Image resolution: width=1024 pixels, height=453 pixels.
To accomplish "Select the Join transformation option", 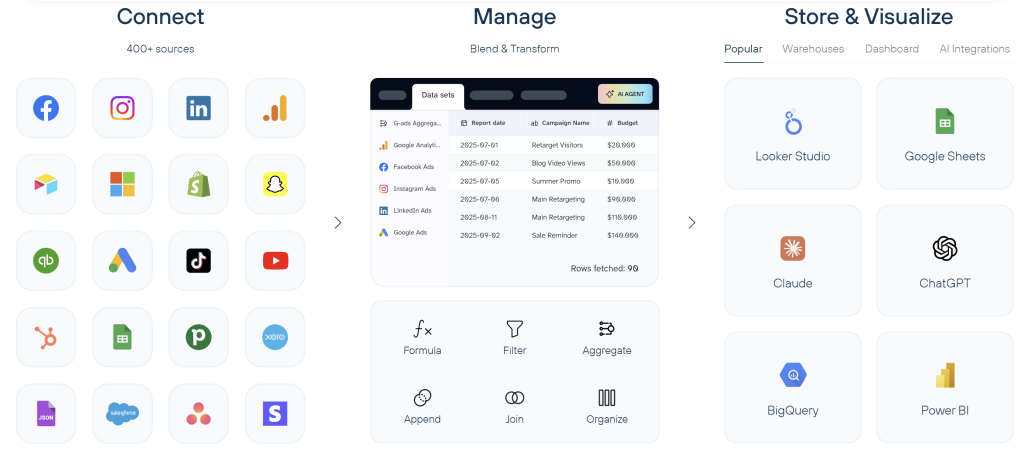I will (515, 407).
